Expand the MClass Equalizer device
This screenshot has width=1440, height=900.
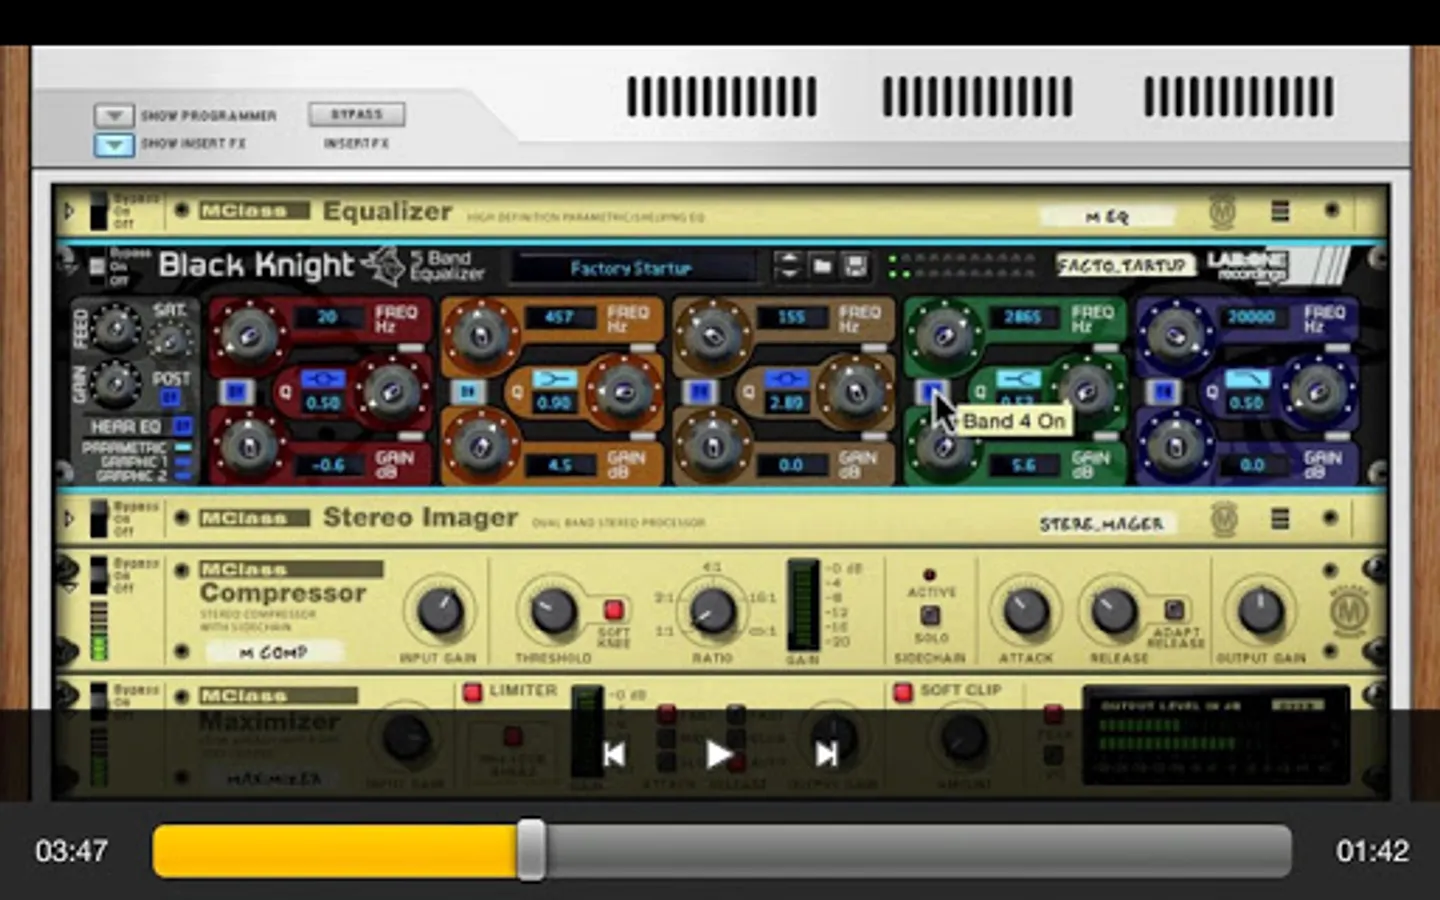click(x=69, y=211)
